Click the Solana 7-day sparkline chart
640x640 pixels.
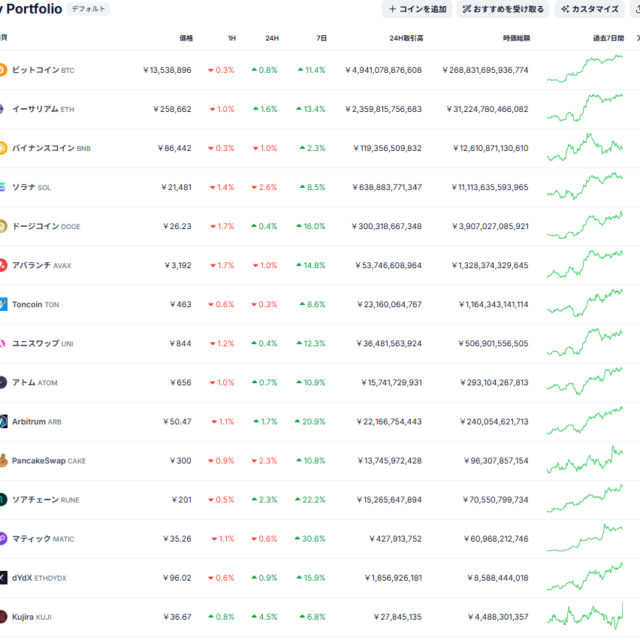click(585, 186)
